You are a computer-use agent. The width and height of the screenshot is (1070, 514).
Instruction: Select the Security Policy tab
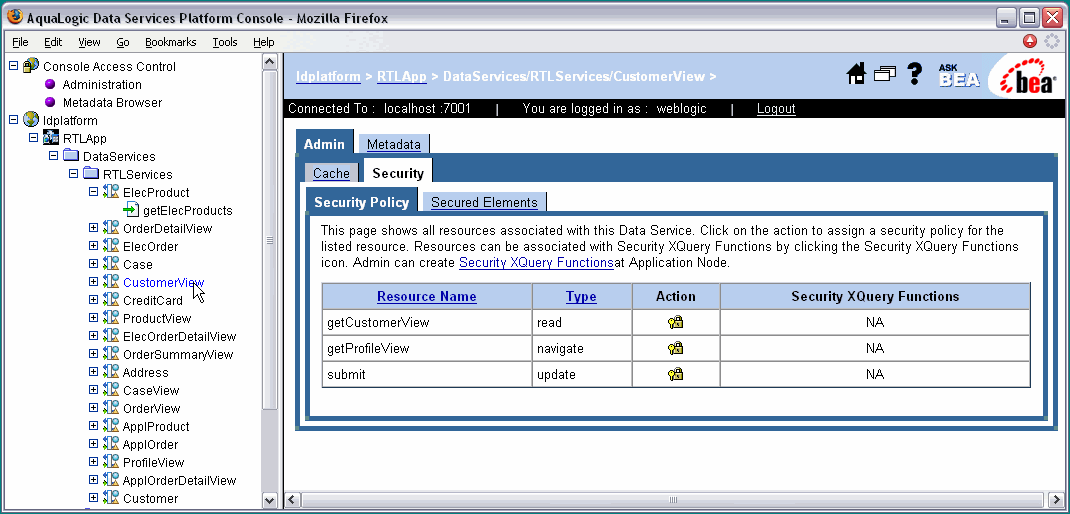[x=362, y=202]
